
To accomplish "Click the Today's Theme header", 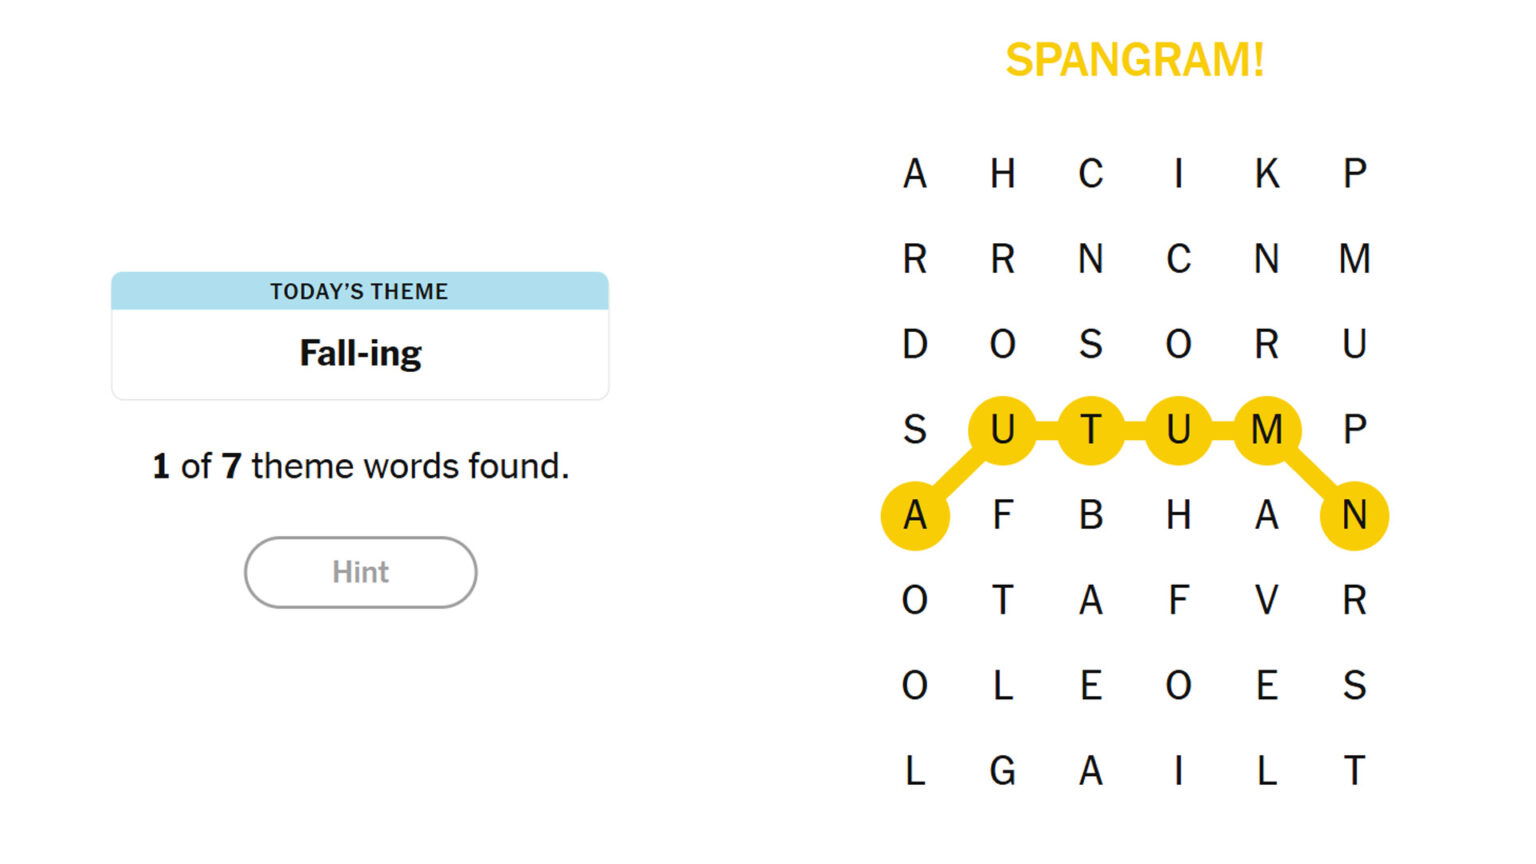I will (x=360, y=291).
